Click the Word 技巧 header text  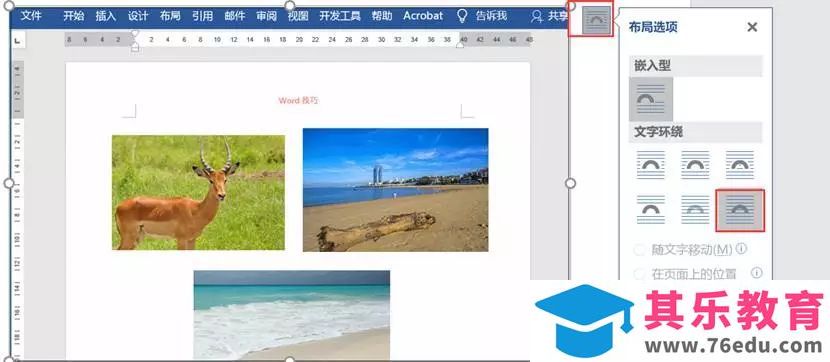(299, 101)
